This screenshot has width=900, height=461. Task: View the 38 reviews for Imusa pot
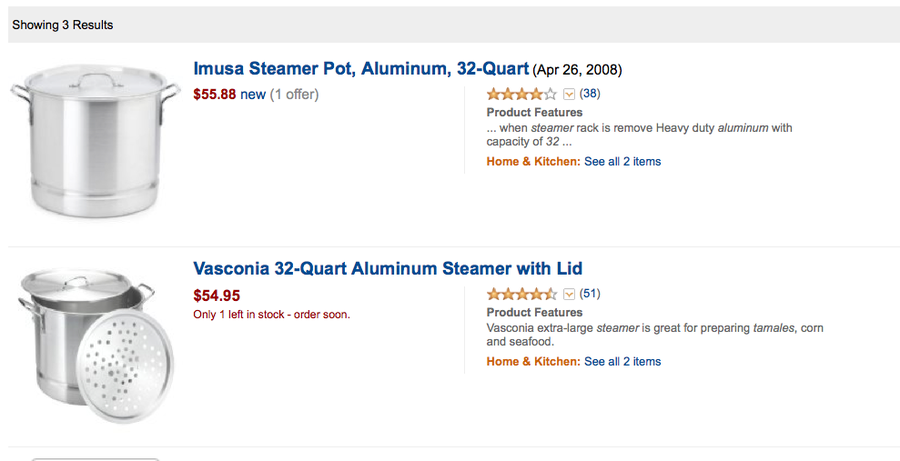[589, 94]
